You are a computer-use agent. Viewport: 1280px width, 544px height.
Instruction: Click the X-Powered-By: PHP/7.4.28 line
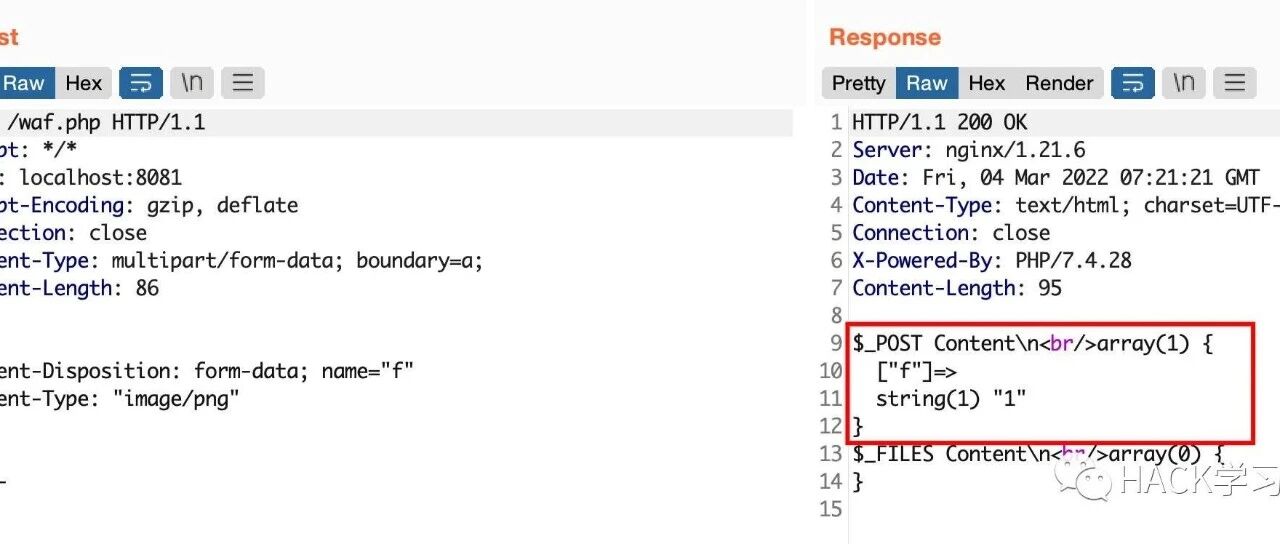coord(992,261)
